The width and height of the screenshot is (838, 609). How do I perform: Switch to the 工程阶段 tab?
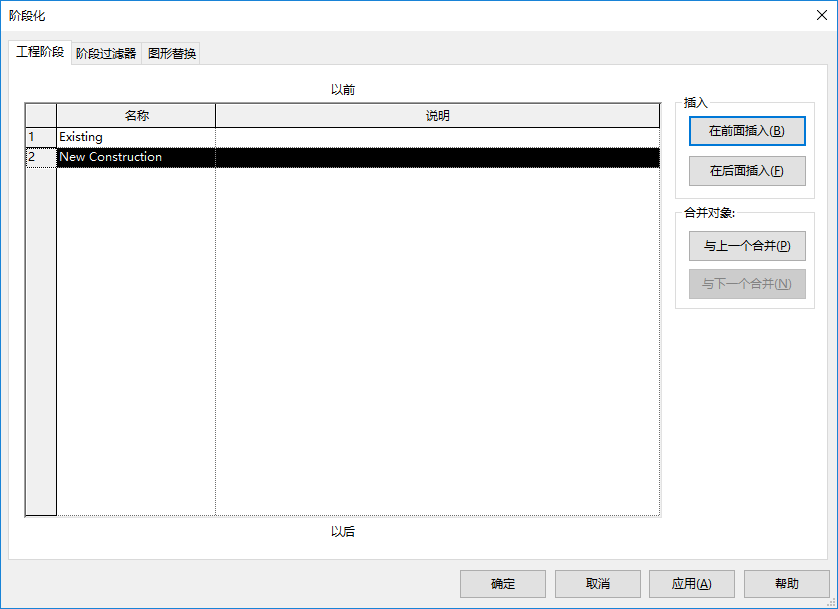point(40,52)
